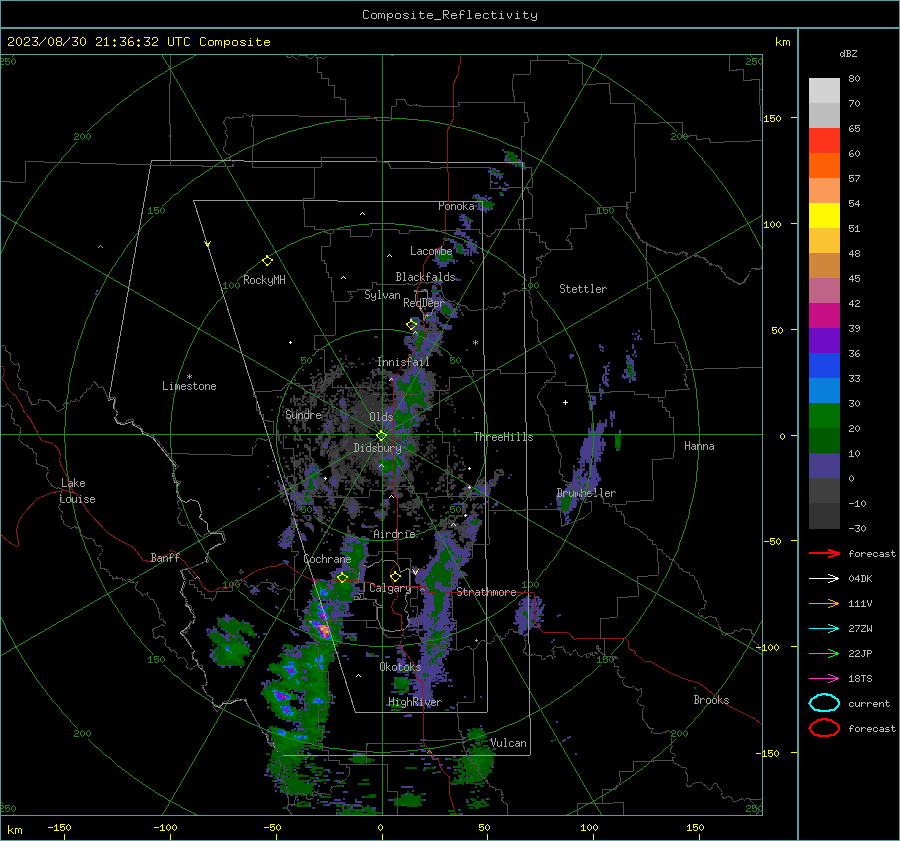Click the Calgary city label
900x841 pixels.
(390, 588)
